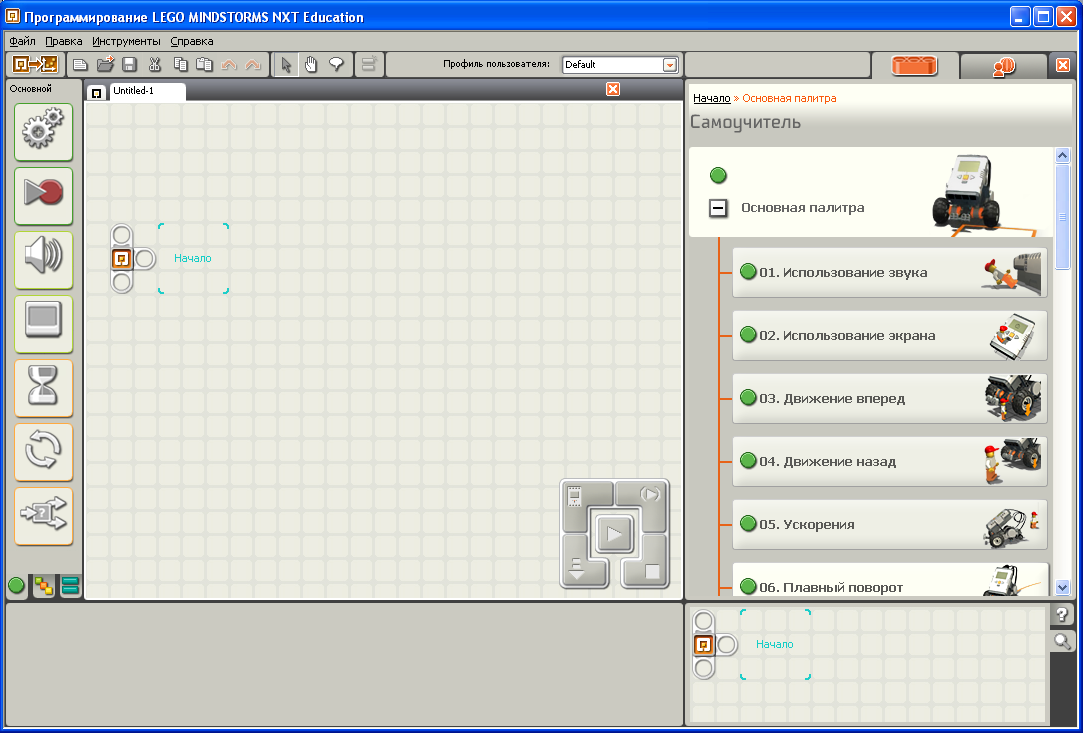Select the Pan hand tool
The width and height of the screenshot is (1083, 733).
tap(311, 65)
